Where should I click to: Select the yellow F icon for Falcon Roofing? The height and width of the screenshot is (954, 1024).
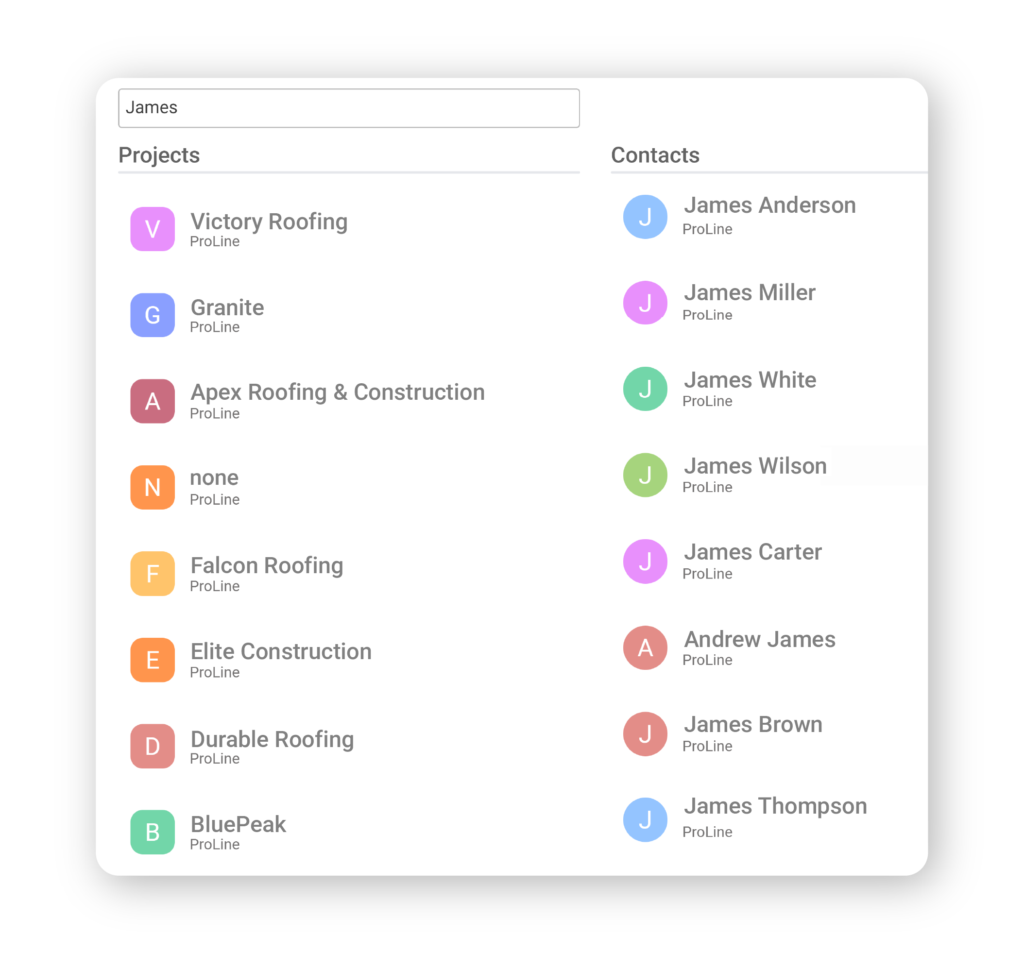pyautogui.click(x=152, y=573)
